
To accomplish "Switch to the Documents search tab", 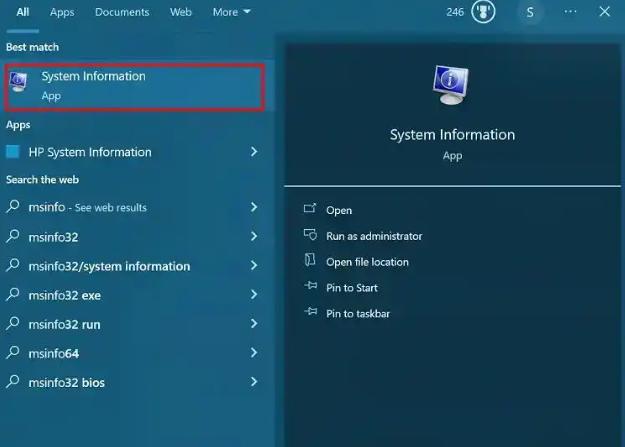I will tap(122, 12).
